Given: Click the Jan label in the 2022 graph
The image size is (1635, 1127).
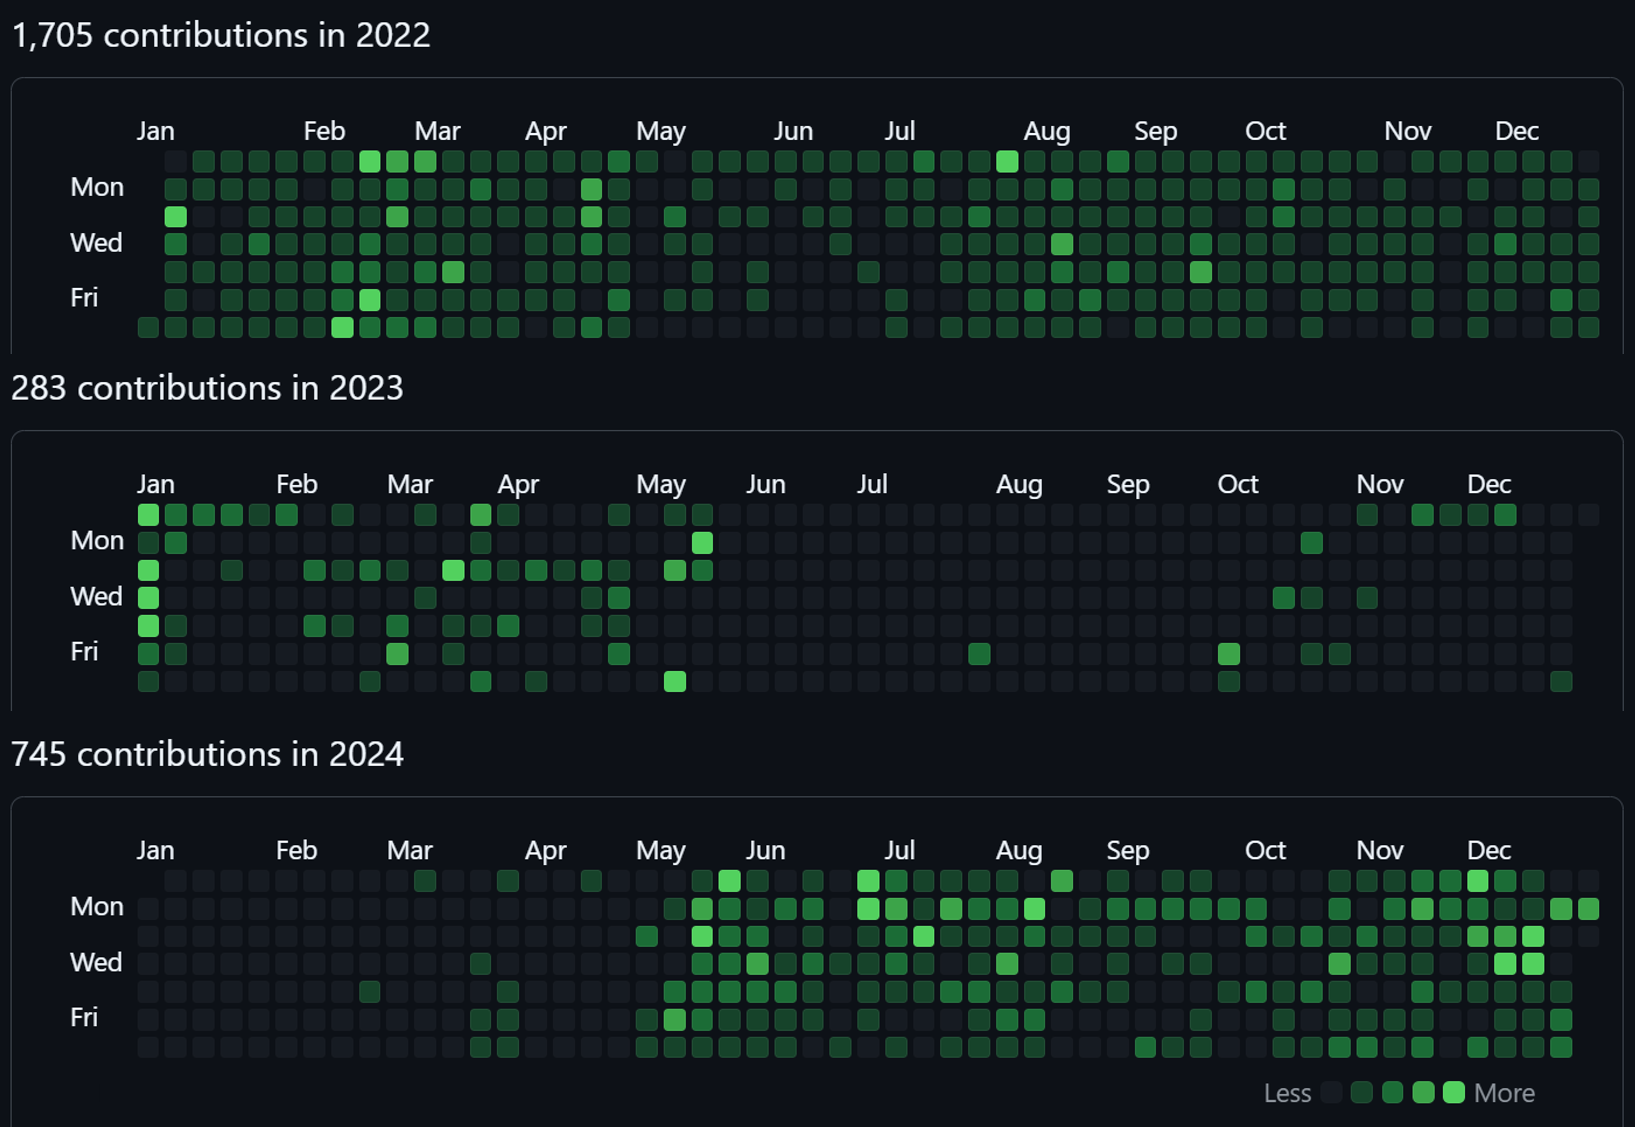Looking at the screenshot, I should pyautogui.click(x=155, y=131).
